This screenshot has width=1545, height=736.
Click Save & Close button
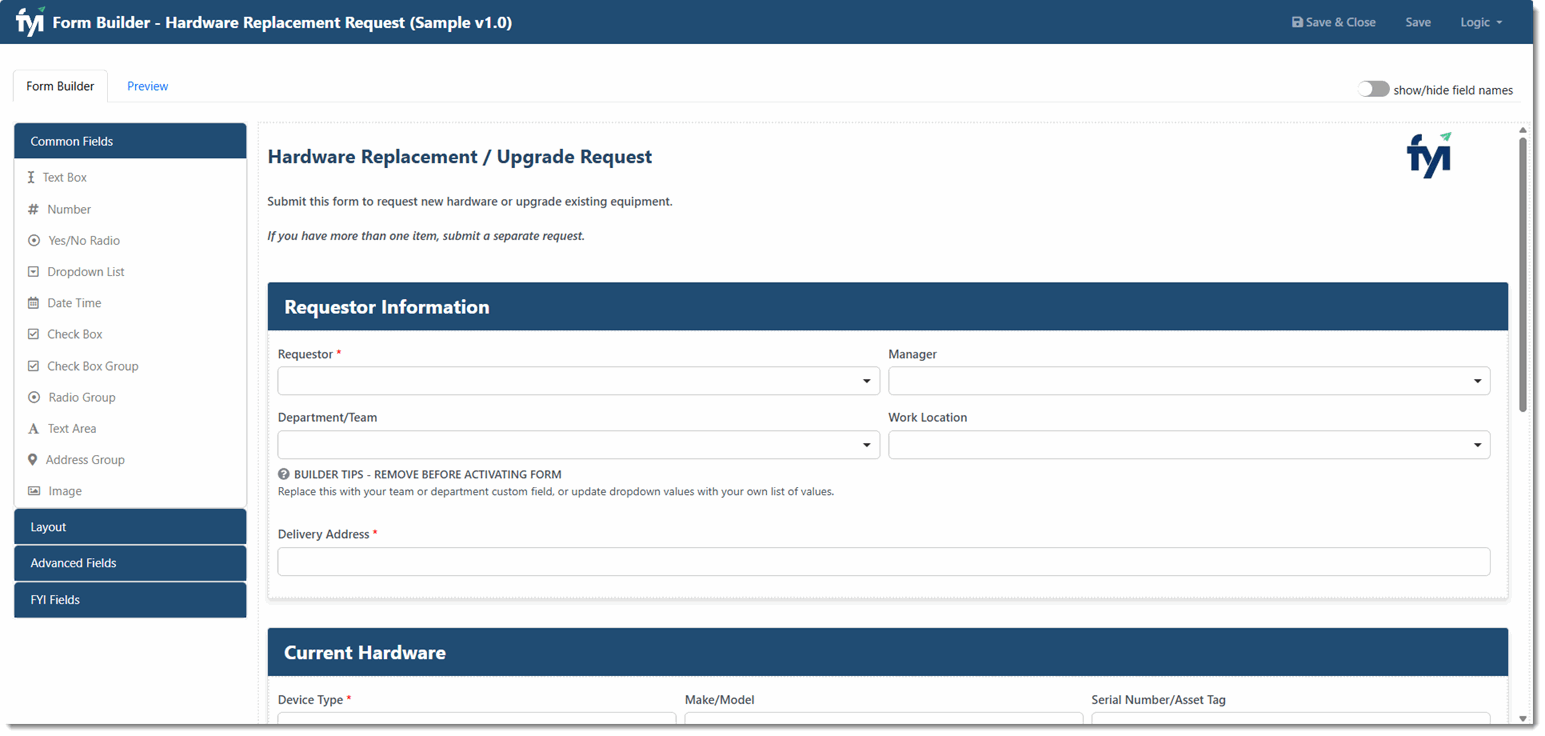pos(1333,22)
